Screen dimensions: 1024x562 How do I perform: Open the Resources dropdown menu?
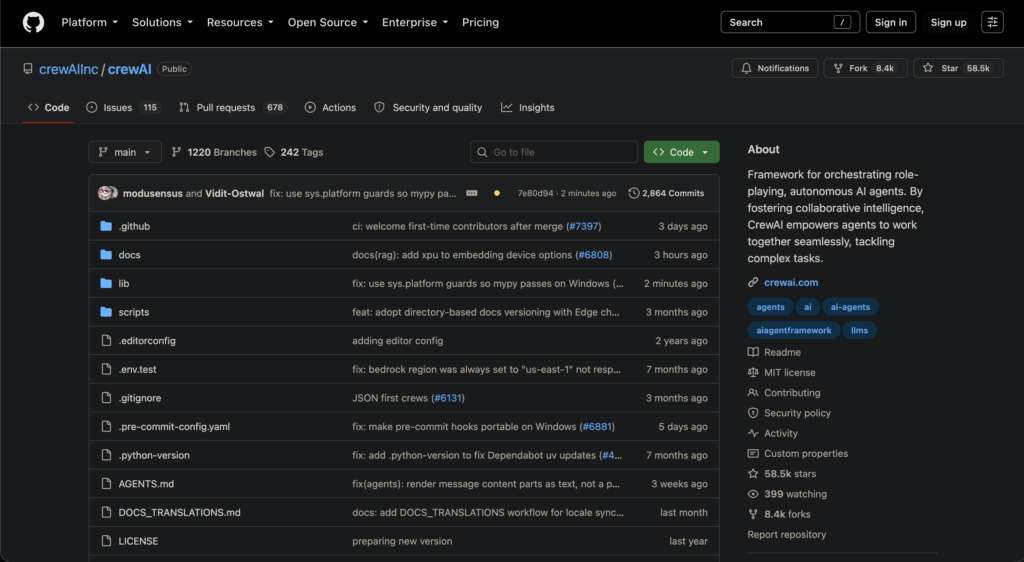coord(240,22)
